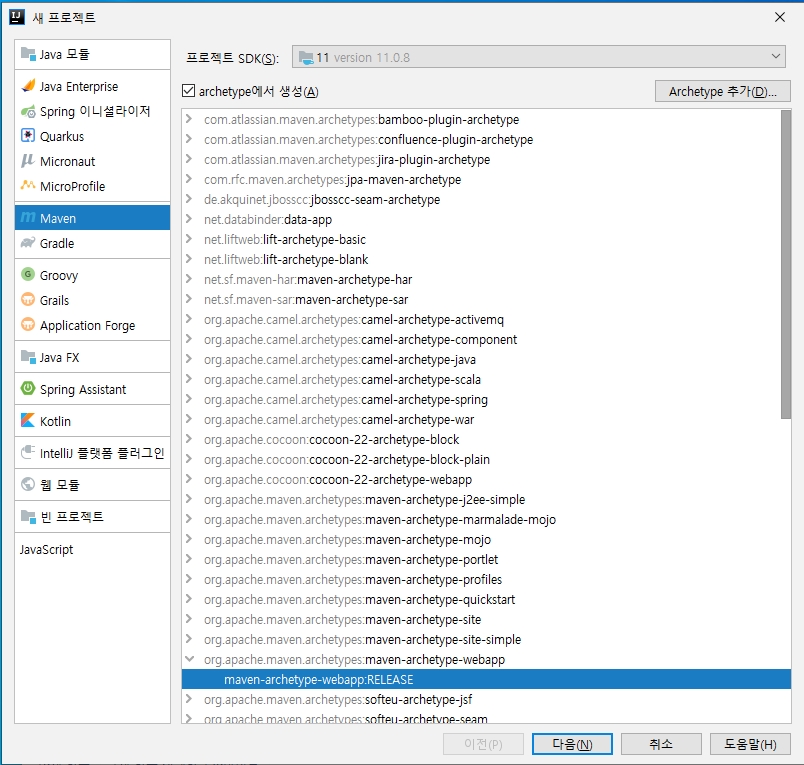The width and height of the screenshot is (804, 765).
Task: Select Gradle project type
Action: click(92, 243)
